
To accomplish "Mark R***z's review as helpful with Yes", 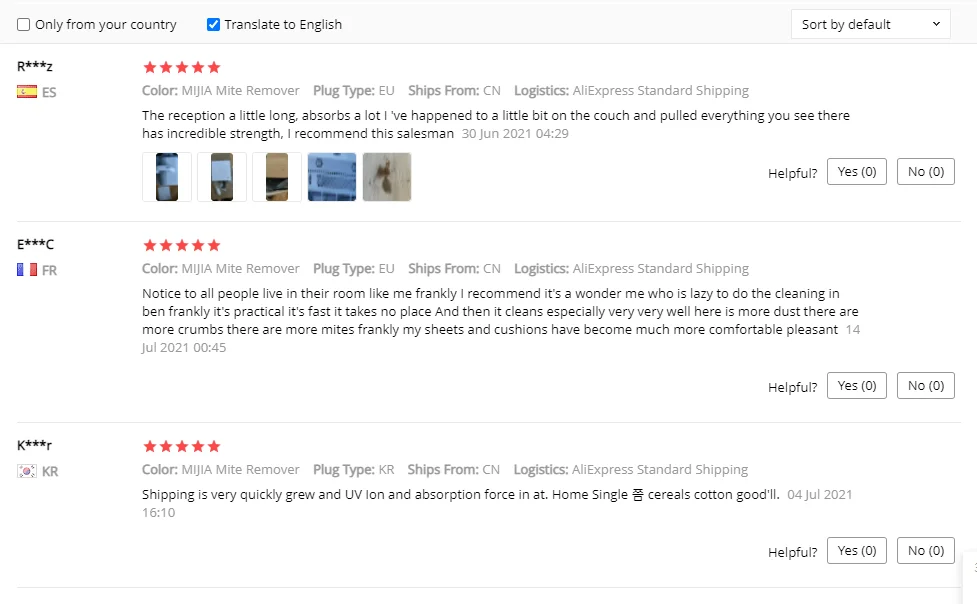I will [x=857, y=172].
